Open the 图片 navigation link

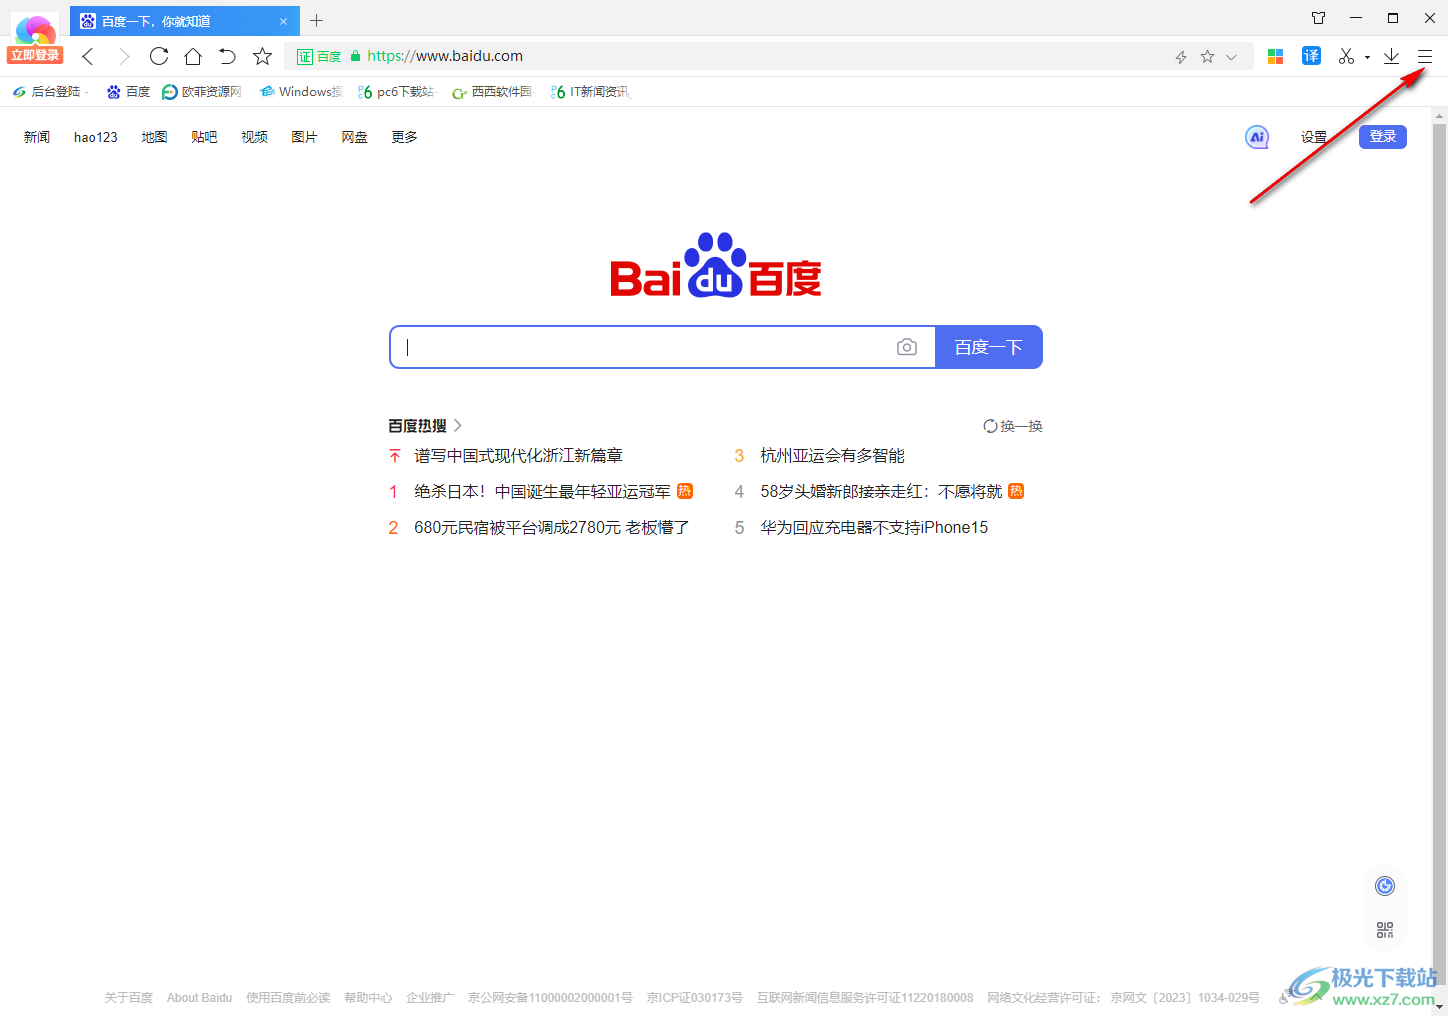pos(304,137)
